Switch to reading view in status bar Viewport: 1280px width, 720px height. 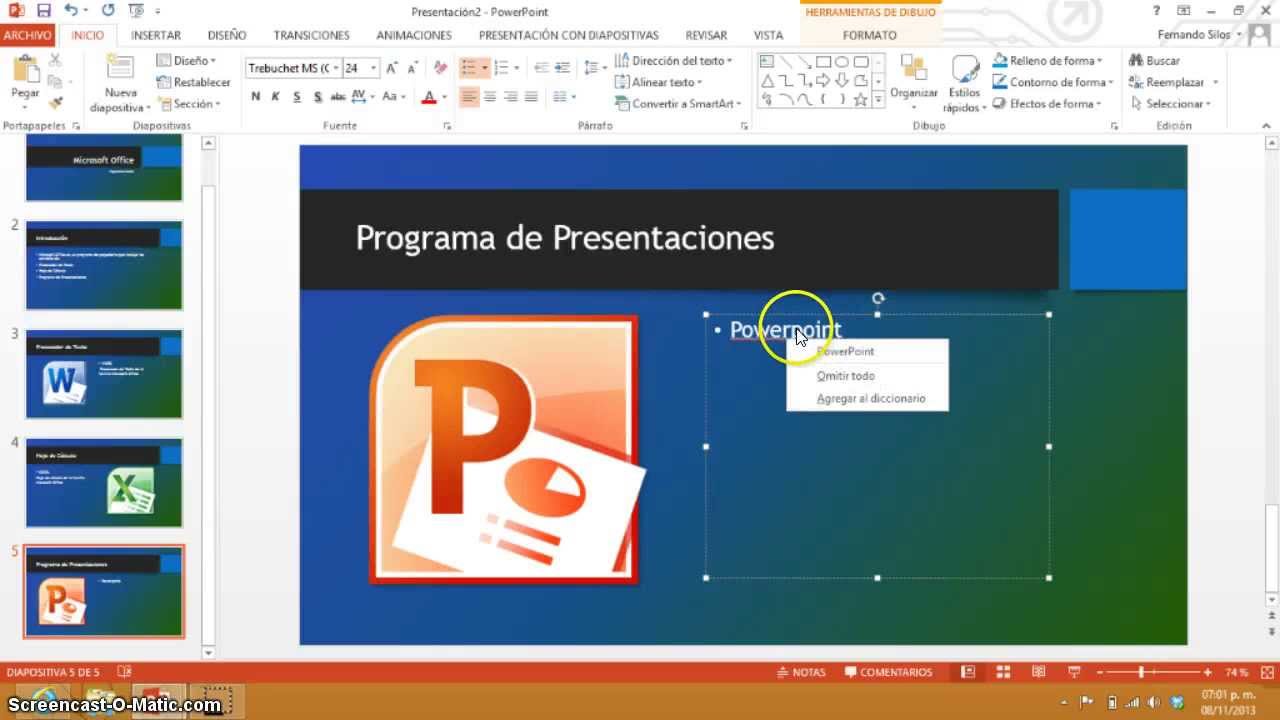coord(1039,672)
